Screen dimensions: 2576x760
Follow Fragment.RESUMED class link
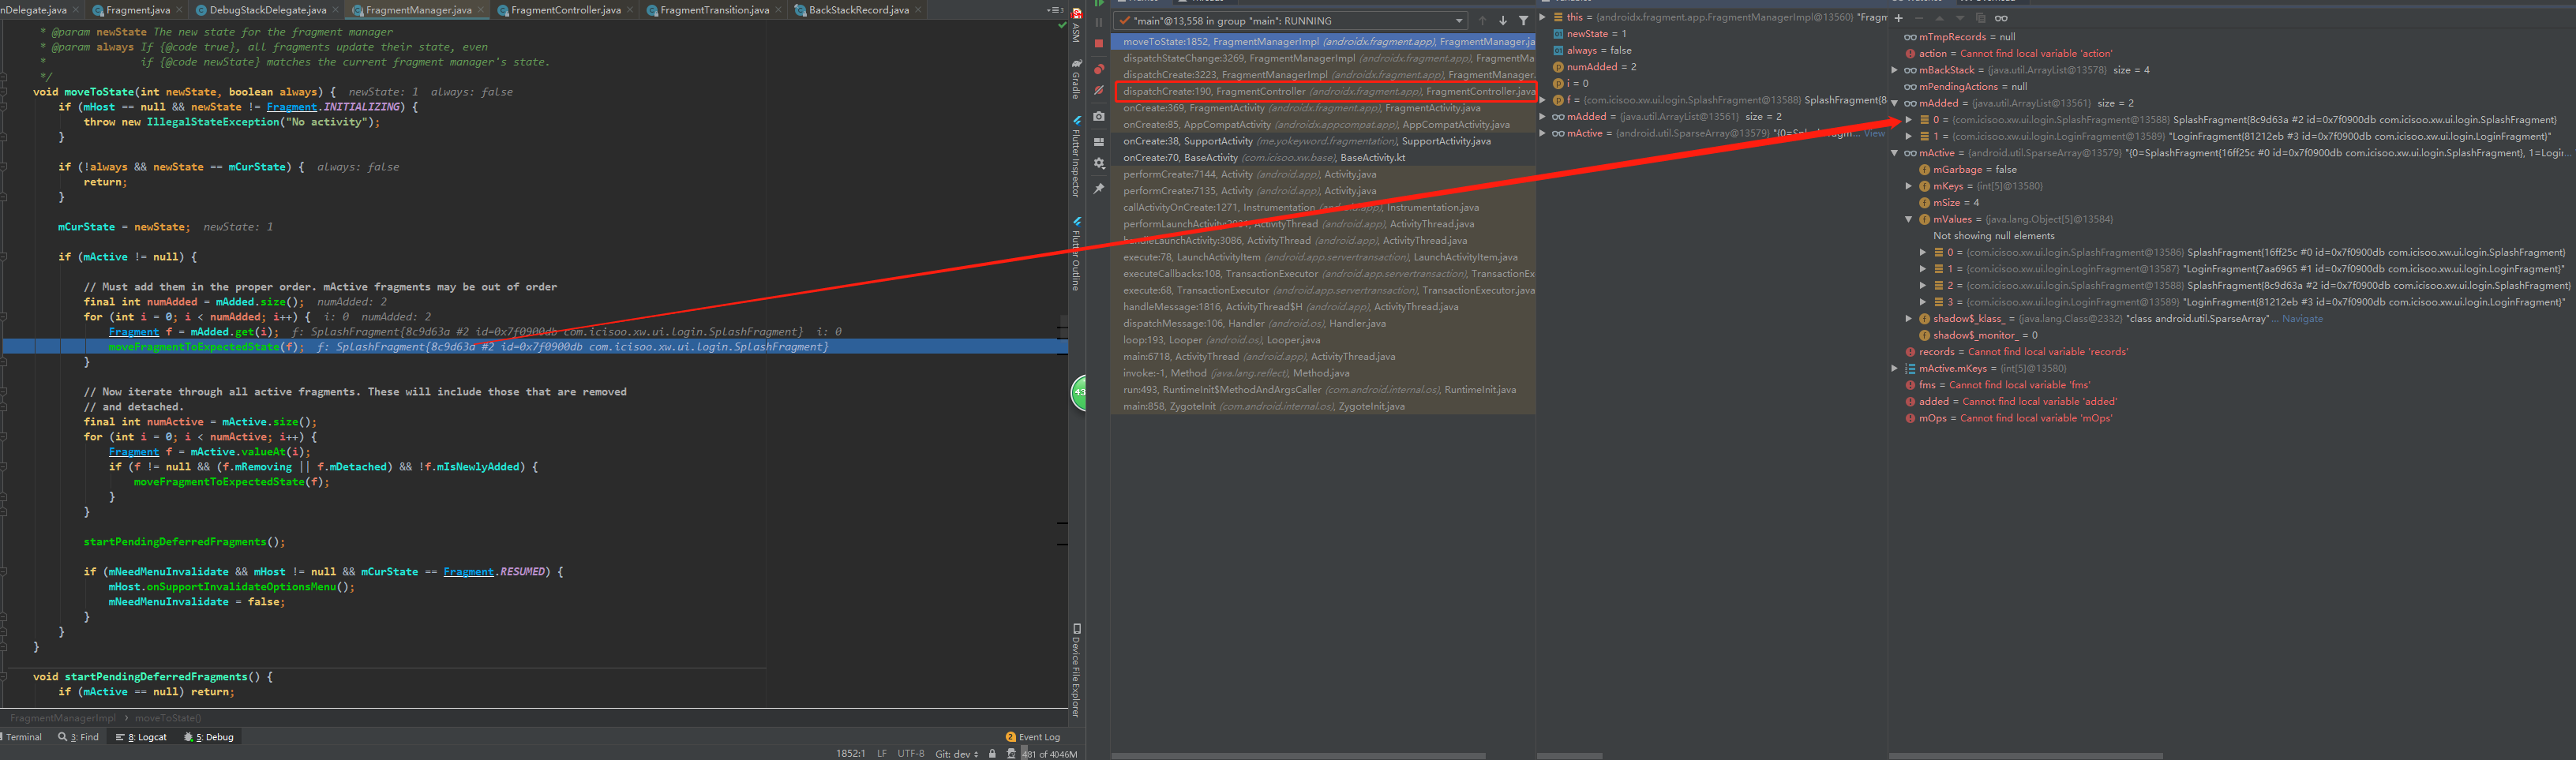click(469, 572)
